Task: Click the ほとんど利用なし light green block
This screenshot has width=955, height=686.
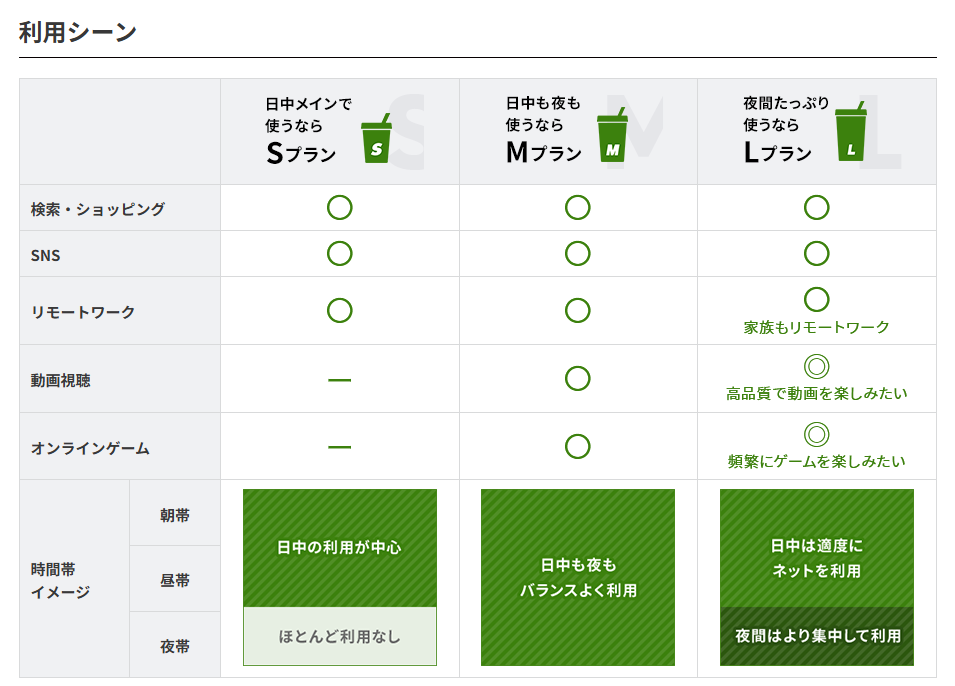Action: coord(340,636)
